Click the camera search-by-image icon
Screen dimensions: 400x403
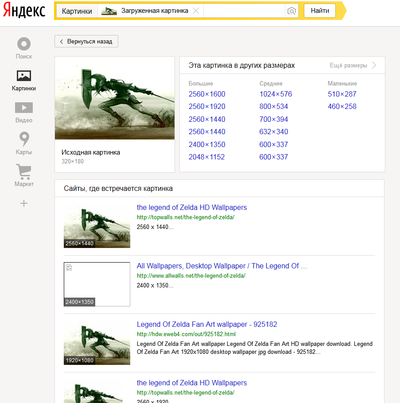tap(291, 11)
